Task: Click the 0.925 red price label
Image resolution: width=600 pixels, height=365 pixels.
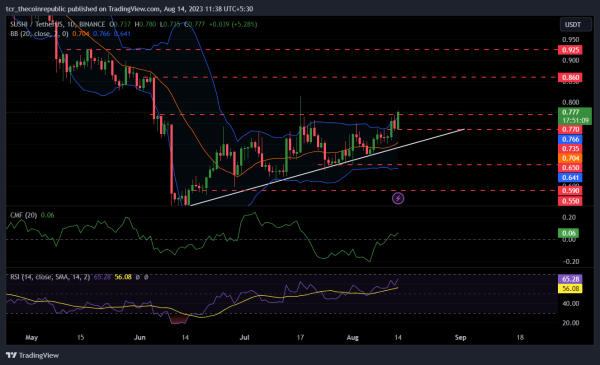Action: click(570, 50)
